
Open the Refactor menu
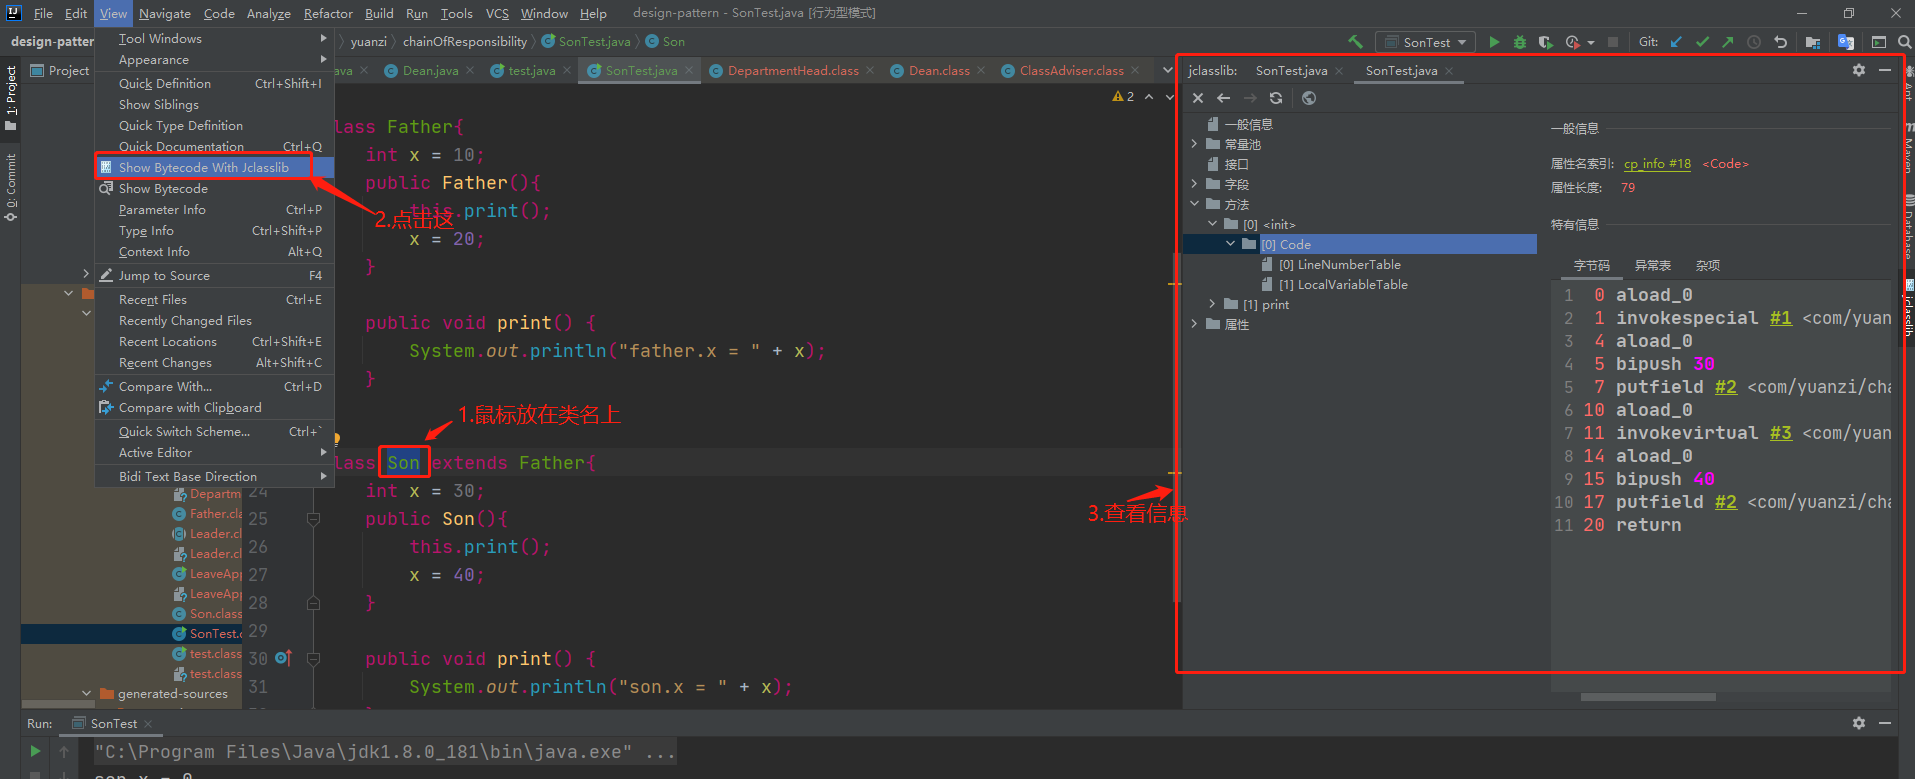pos(328,13)
